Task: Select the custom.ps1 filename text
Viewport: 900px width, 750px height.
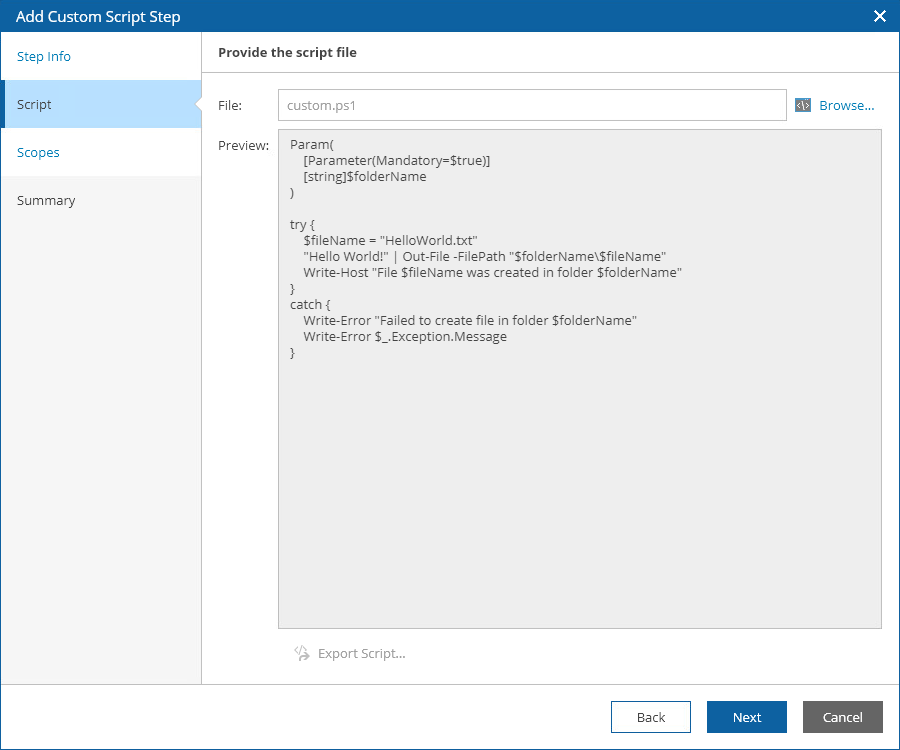Action: click(319, 105)
